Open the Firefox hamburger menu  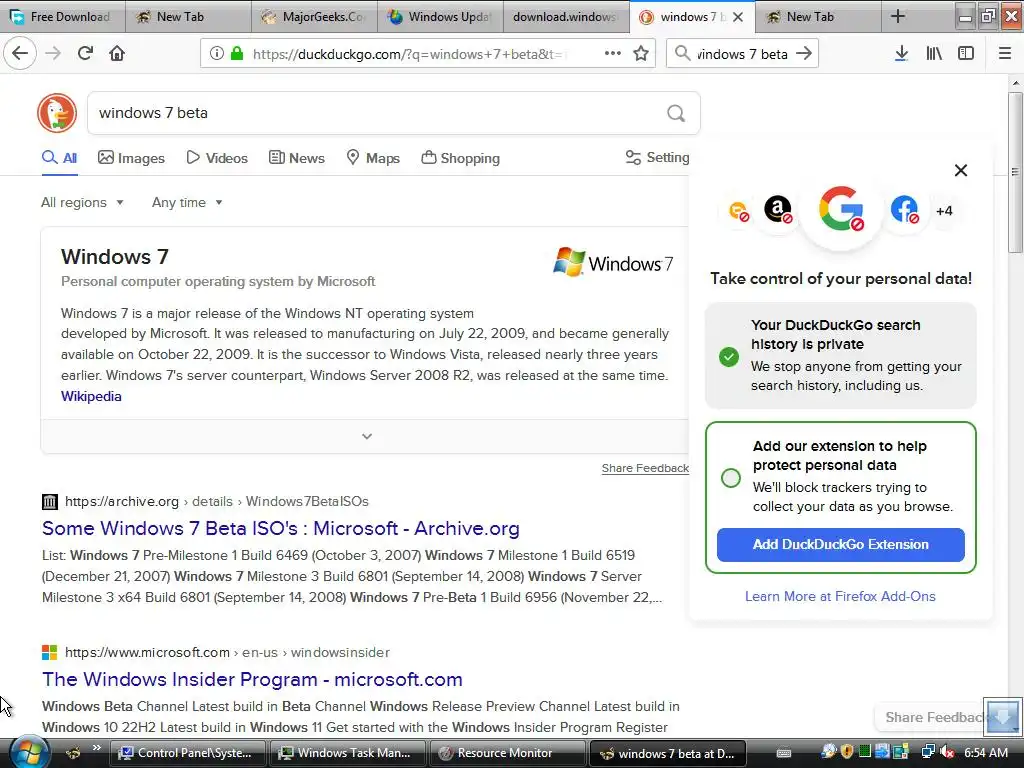click(1005, 54)
